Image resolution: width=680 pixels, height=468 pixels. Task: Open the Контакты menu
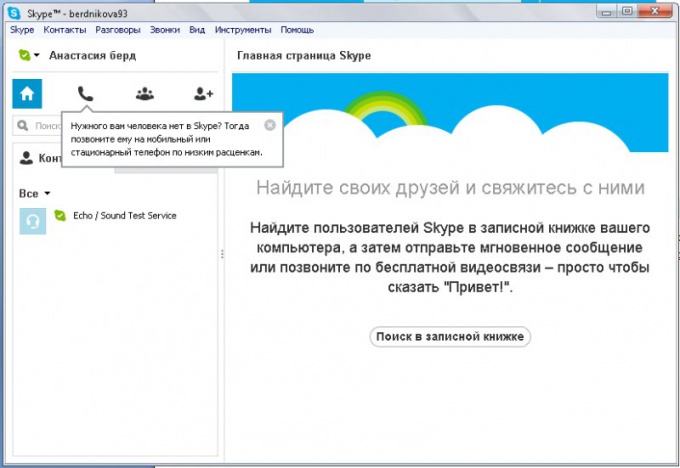click(65, 30)
